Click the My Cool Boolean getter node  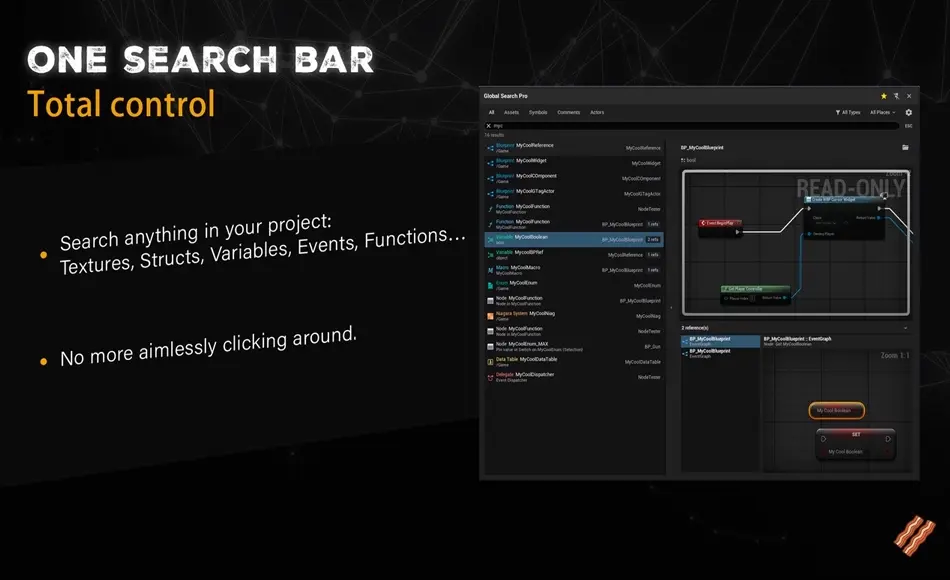coord(836,411)
